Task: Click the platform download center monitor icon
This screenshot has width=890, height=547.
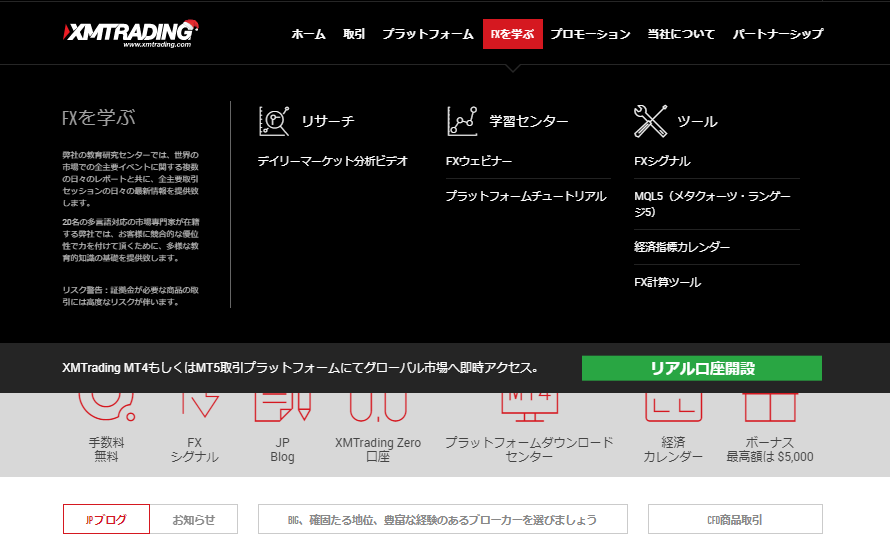Action: point(530,407)
